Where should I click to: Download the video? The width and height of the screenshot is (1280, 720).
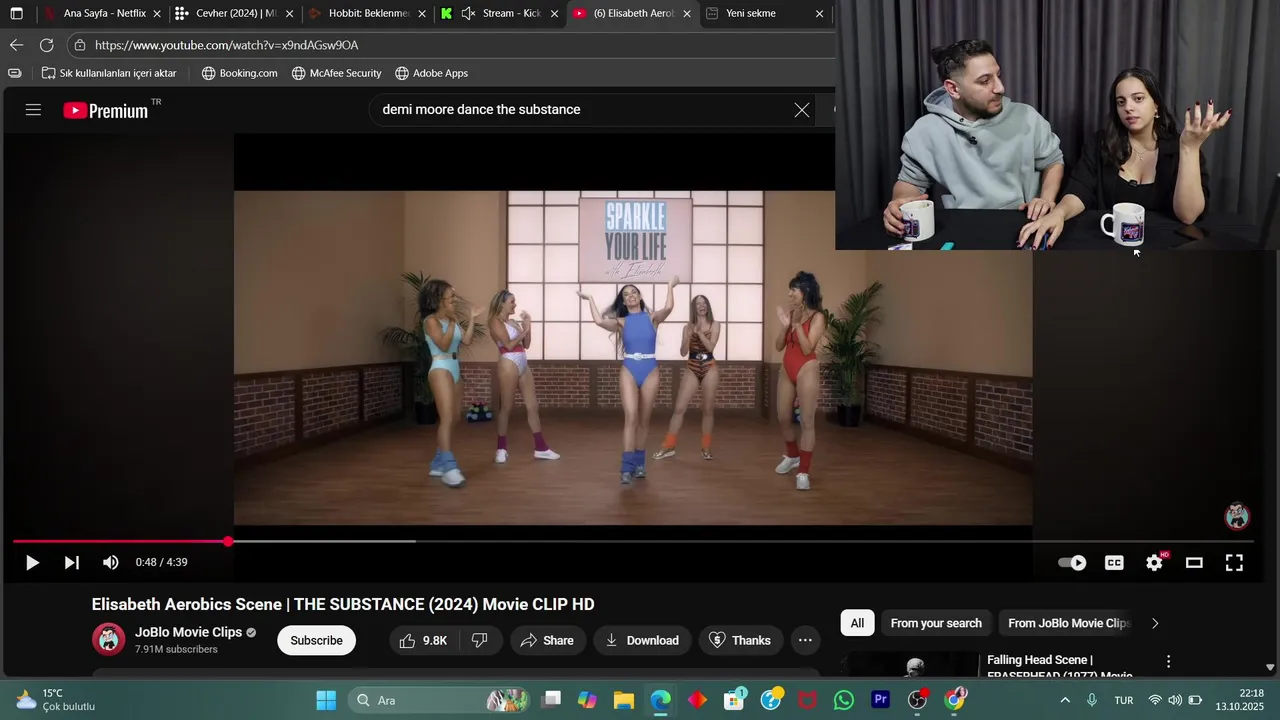(641, 640)
